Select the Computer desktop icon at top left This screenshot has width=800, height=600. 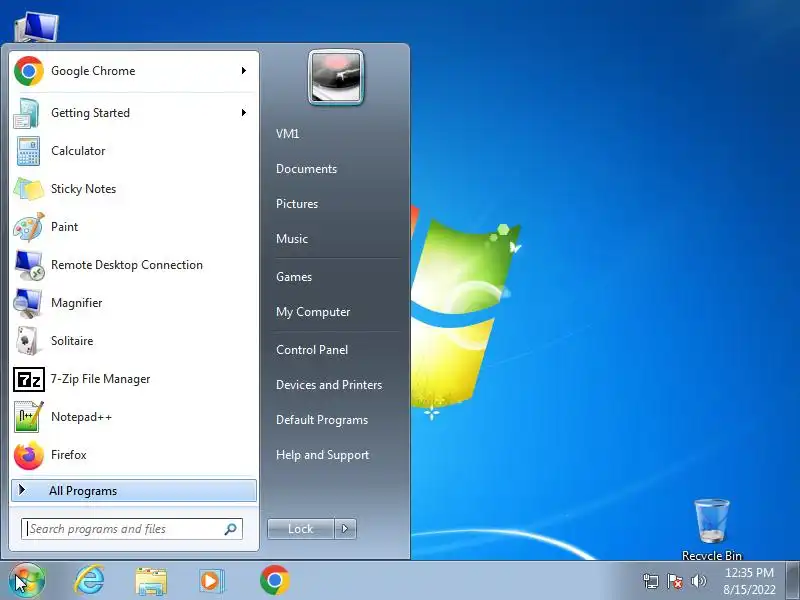pos(36,27)
